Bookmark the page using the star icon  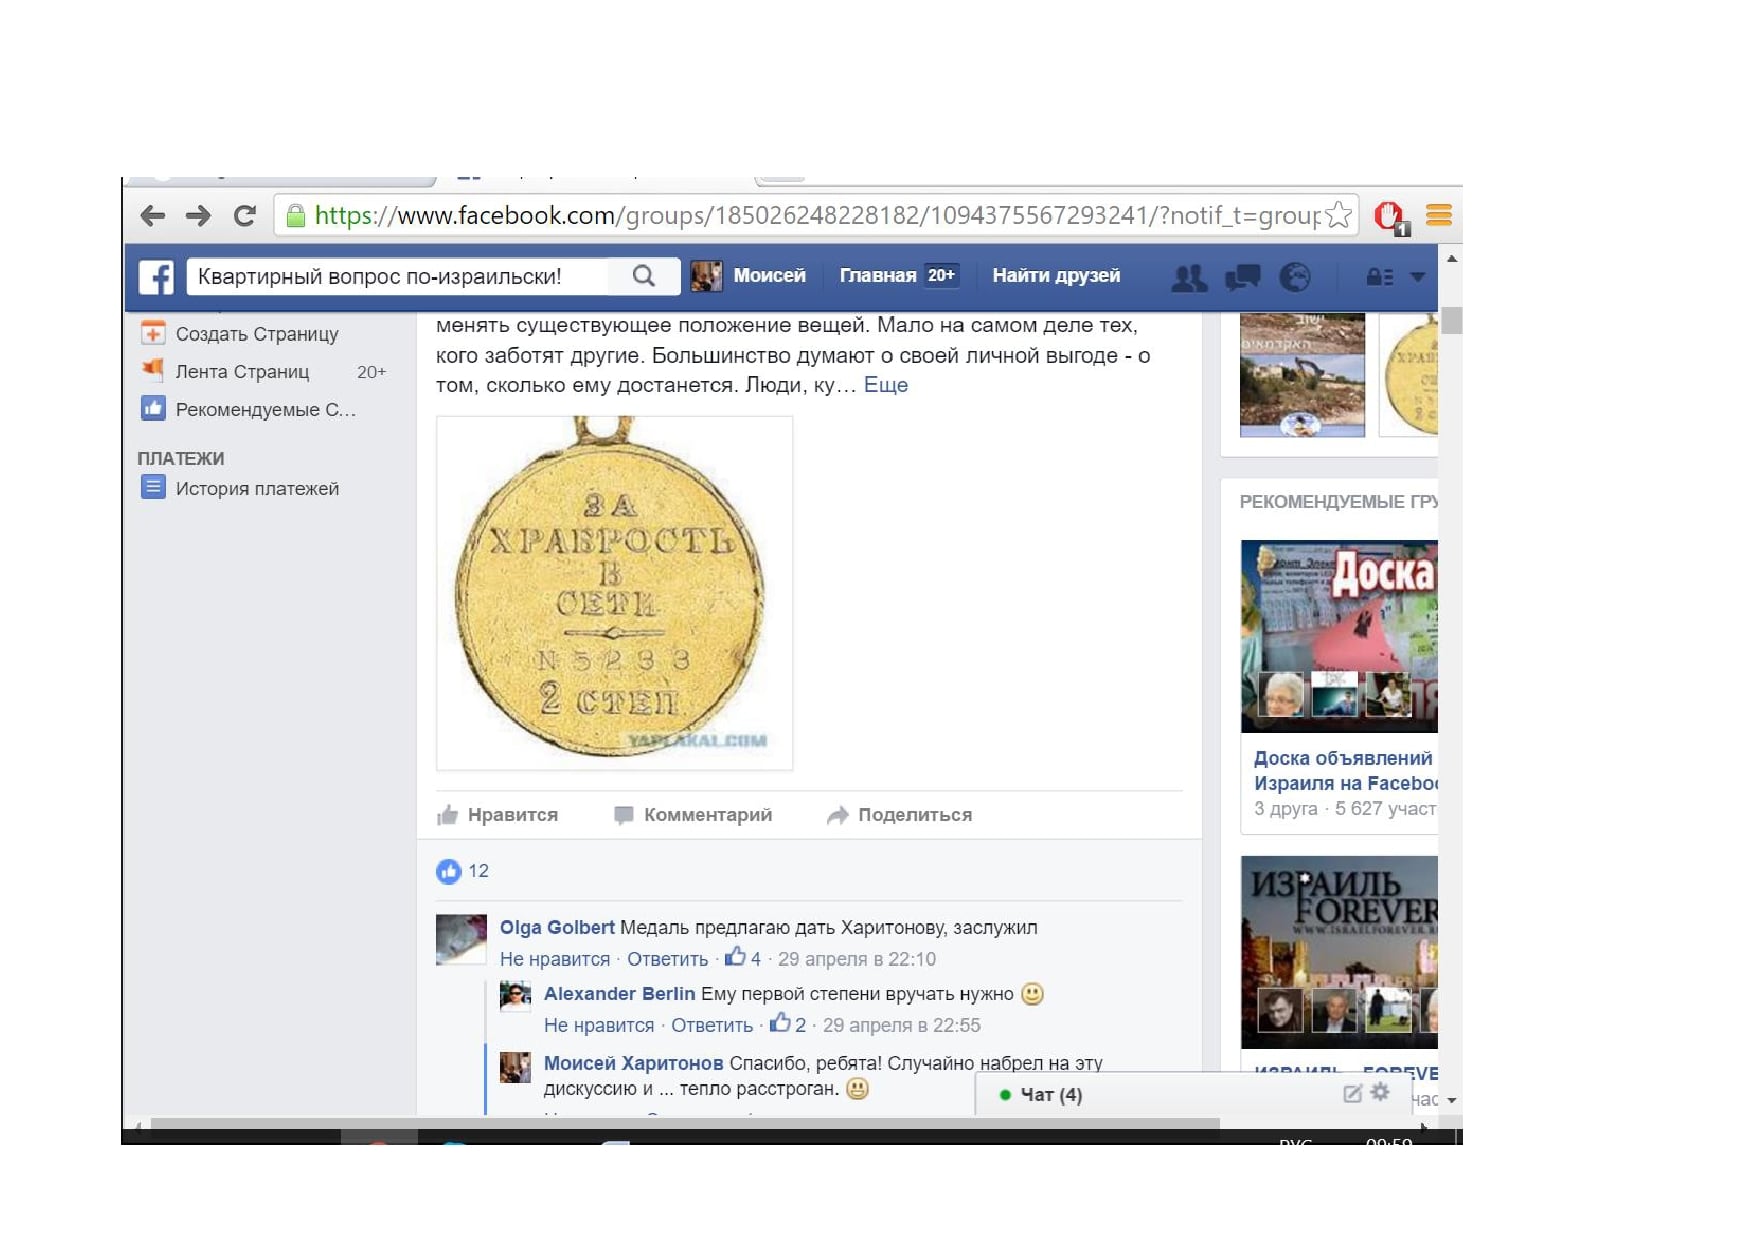click(x=1338, y=215)
